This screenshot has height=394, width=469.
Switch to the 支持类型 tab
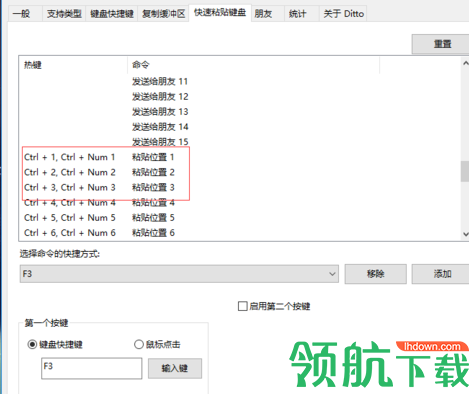click(x=64, y=14)
